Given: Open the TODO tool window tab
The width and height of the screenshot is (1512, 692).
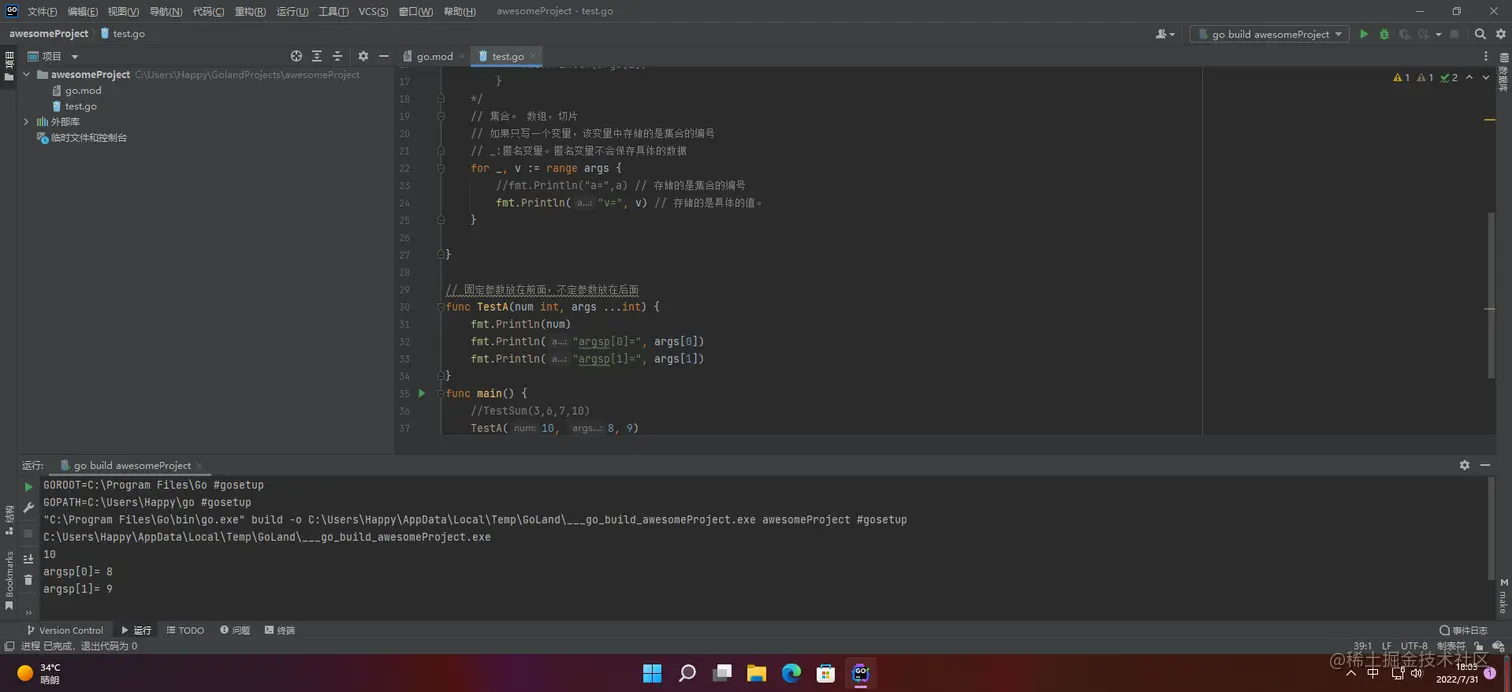Looking at the screenshot, I should coord(185,630).
